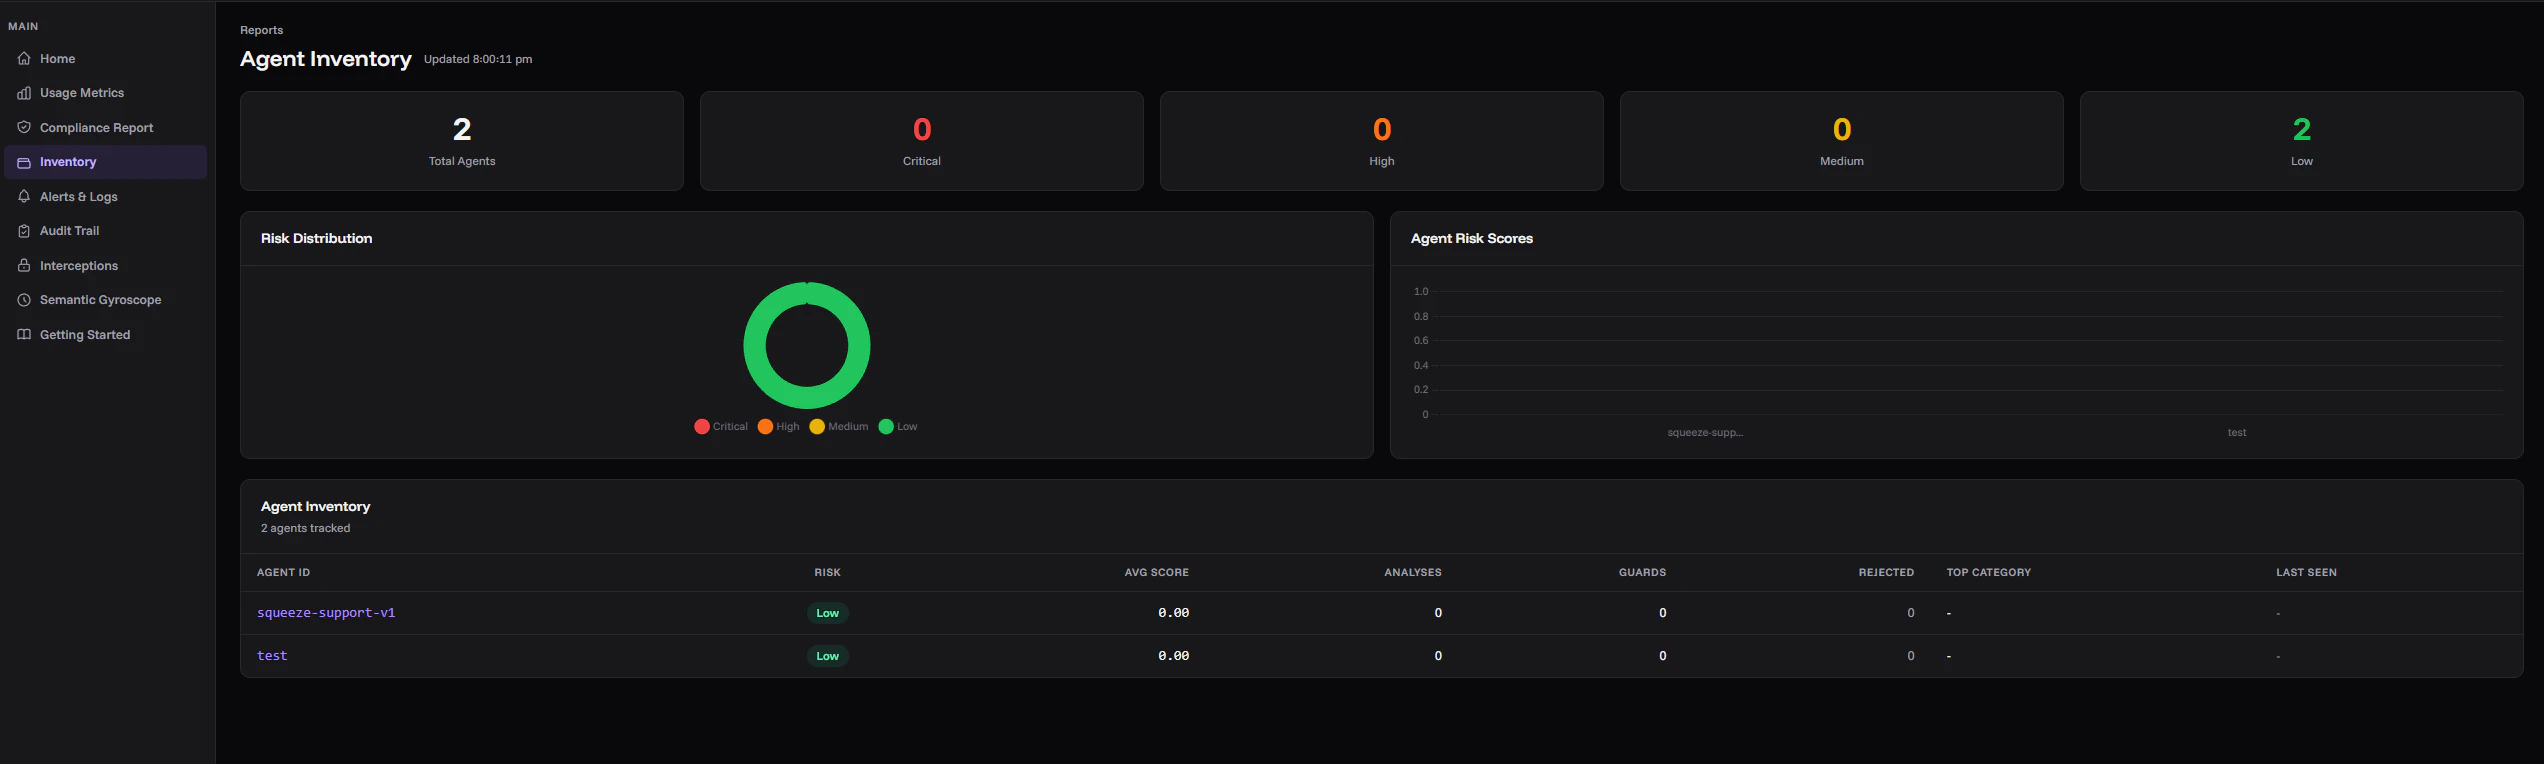
Task: Open the Getting Started guide
Action: point(105,335)
